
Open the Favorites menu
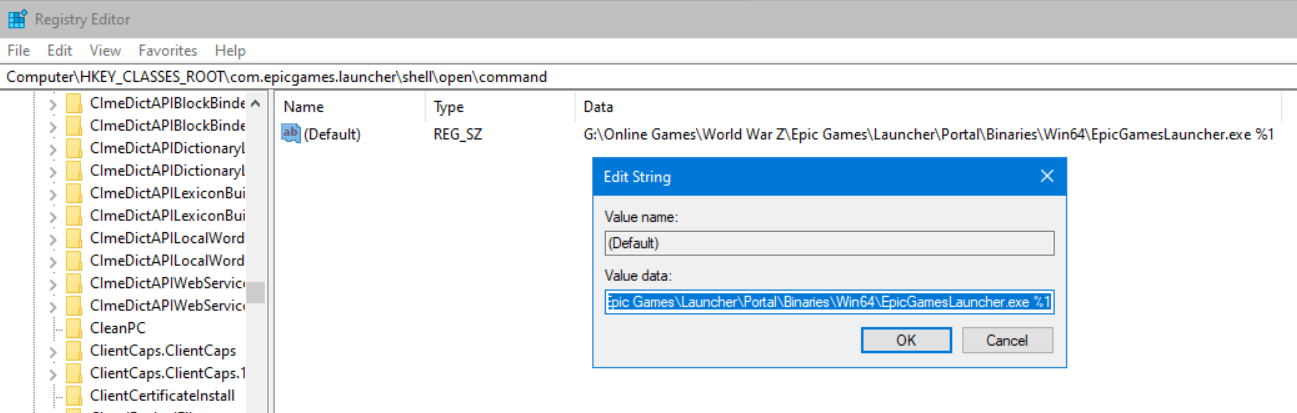[x=168, y=50]
